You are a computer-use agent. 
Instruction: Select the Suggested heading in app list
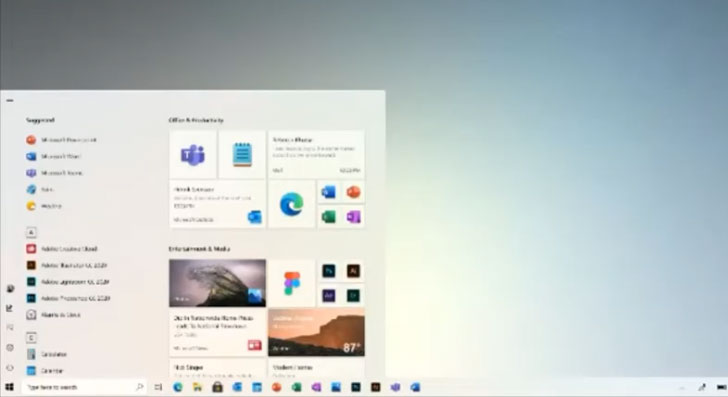coord(40,120)
